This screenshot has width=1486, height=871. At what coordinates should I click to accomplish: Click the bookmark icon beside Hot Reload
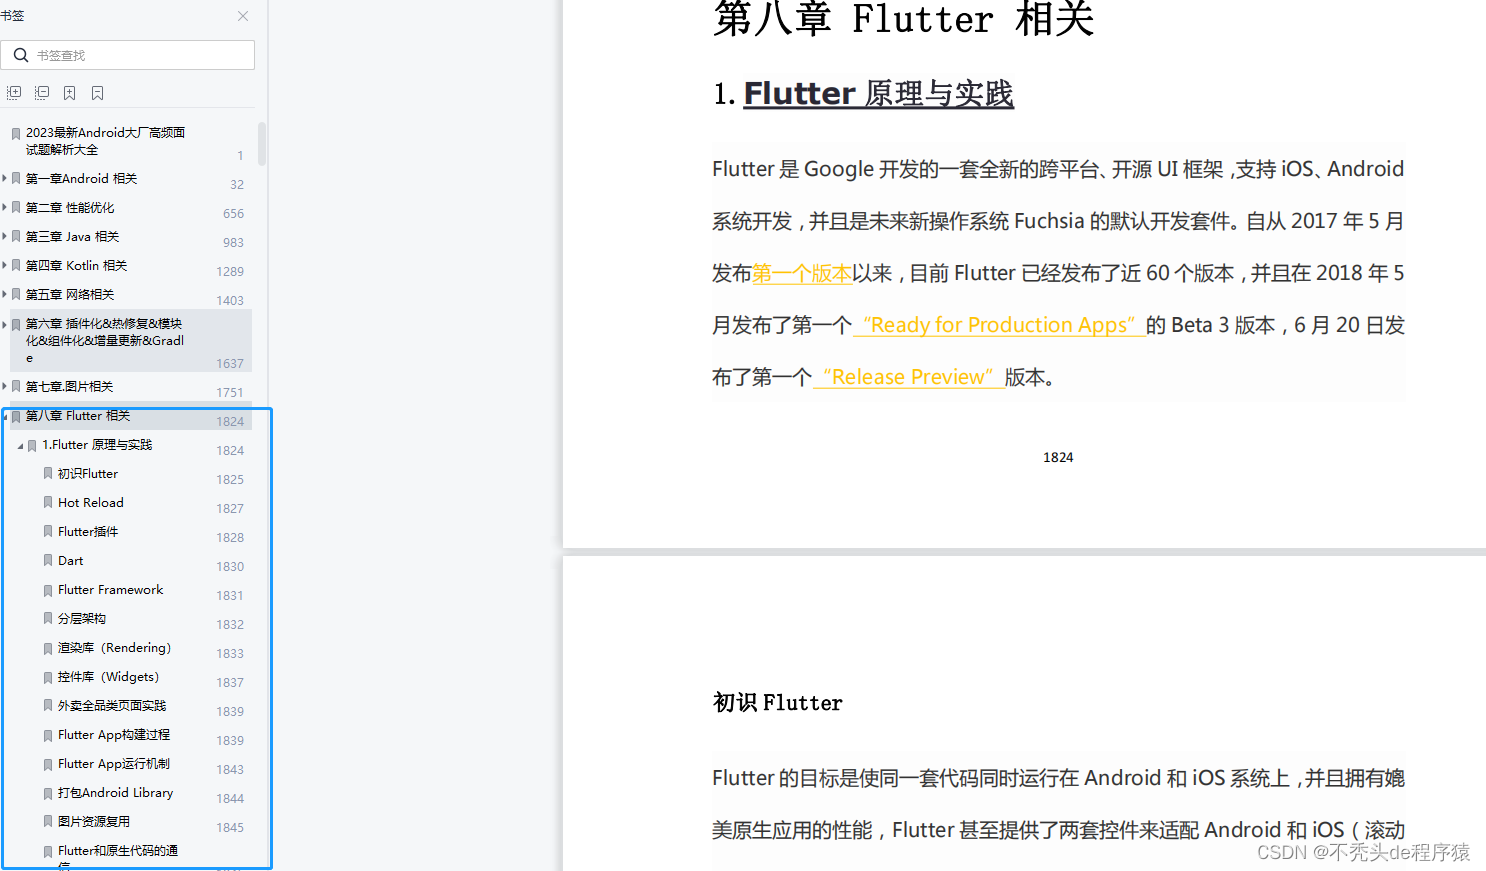click(x=48, y=502)
